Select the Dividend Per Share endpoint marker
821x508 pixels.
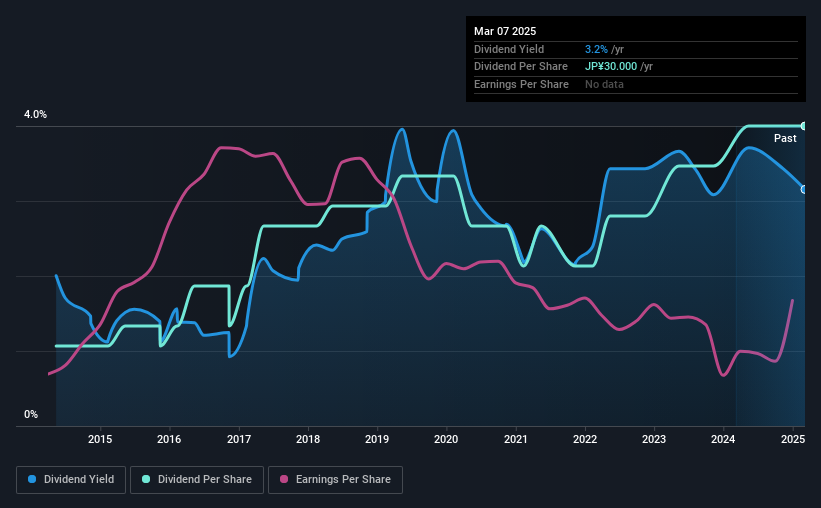[804, 126]
